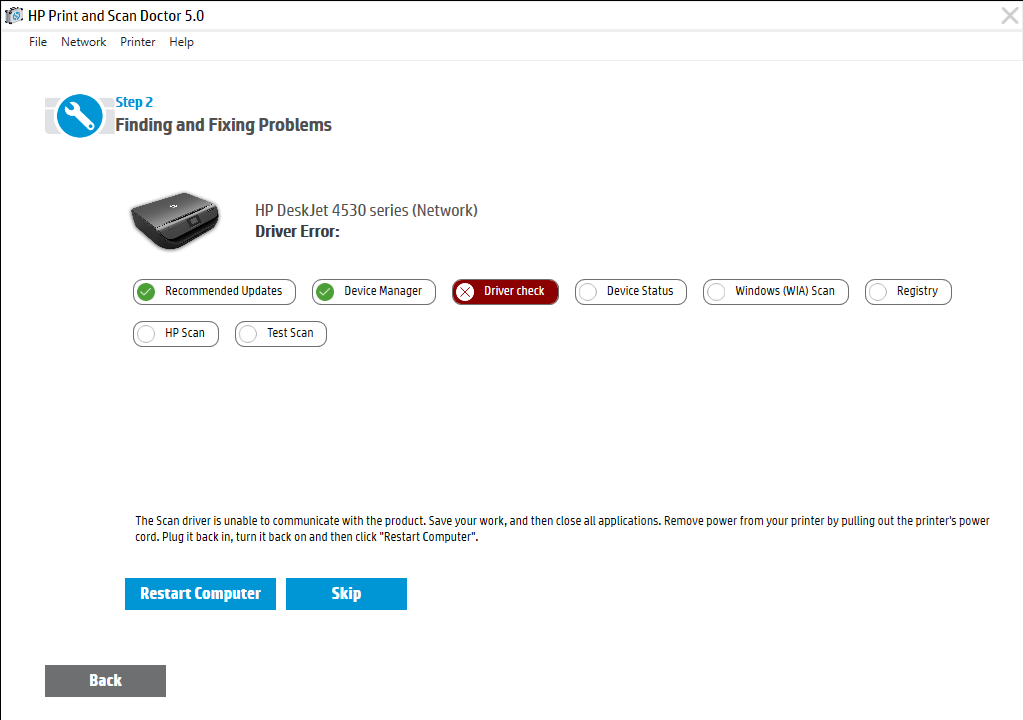The image size is (1023, 720).
Task: Click the 'Finding and Fixing Problems' heading
Action: [x=224, y=125]
